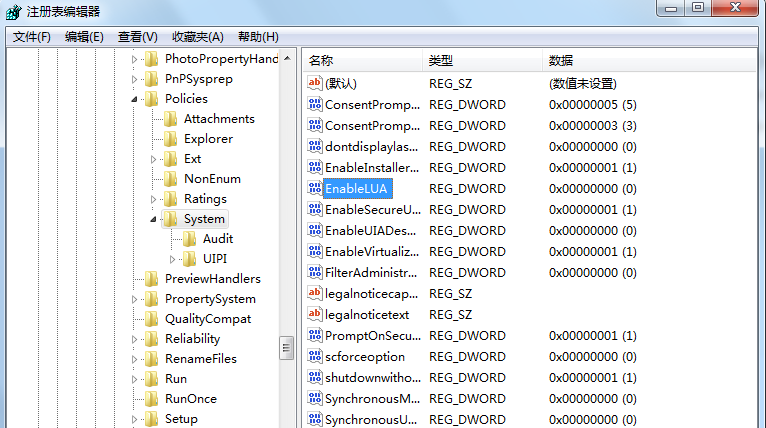
Task: Click the UIPI folder icon
Action: click(190, 259)
